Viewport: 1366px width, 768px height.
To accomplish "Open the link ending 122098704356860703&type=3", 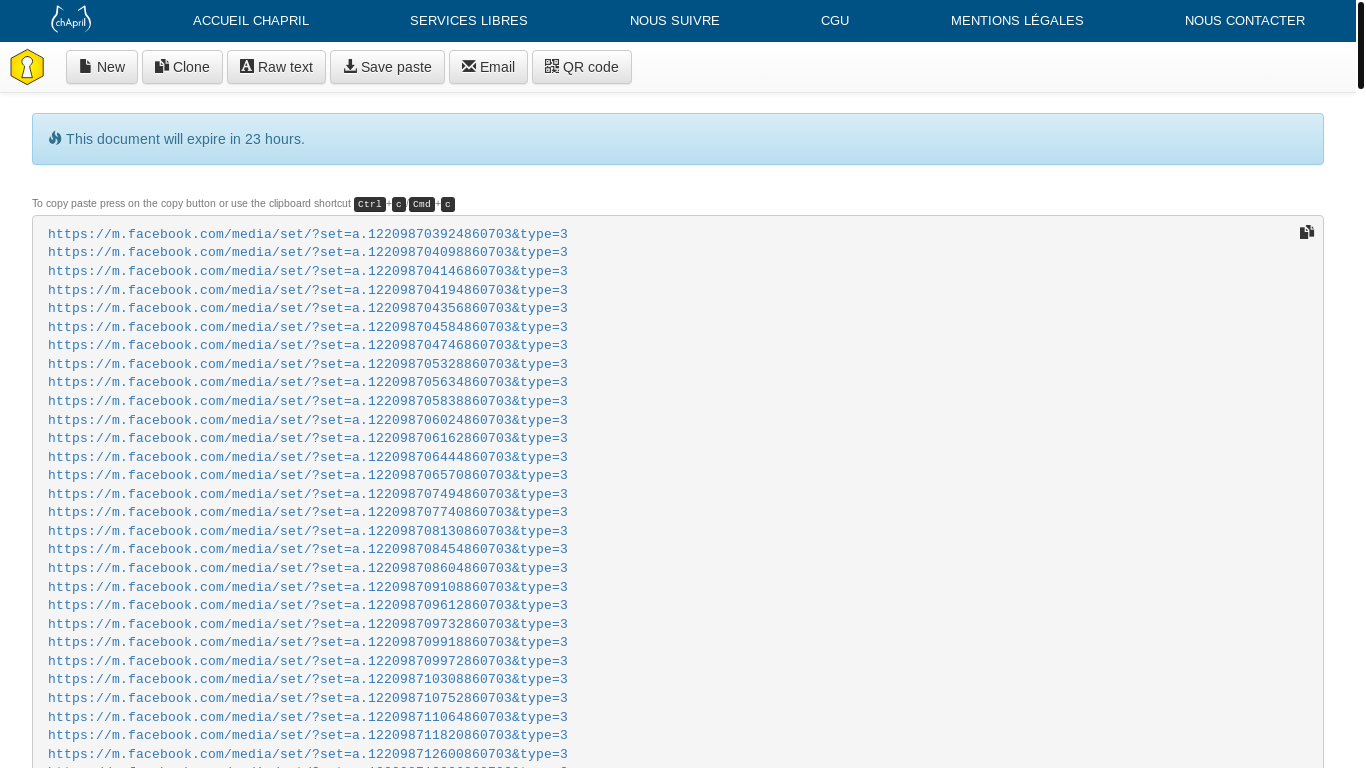I will click(x=308, y=308).
